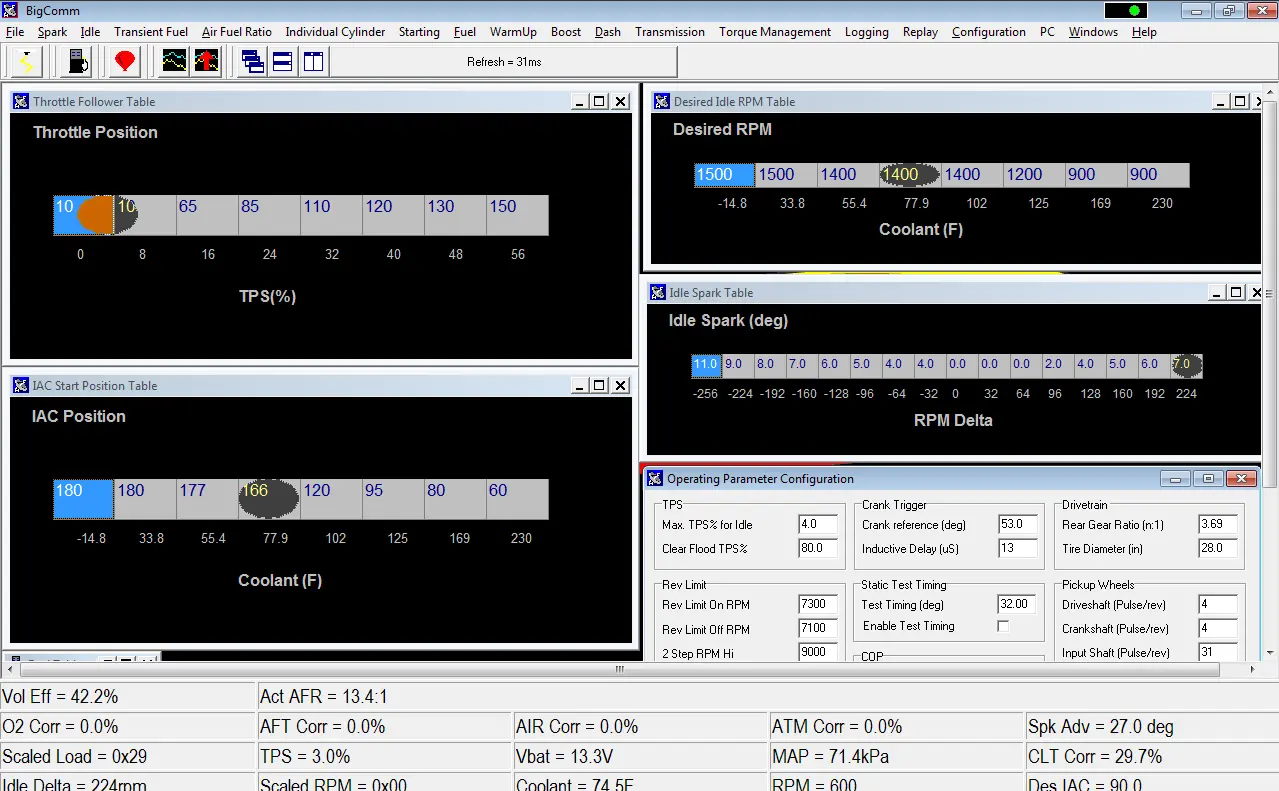1279x791 pixels.
Task: Select IAC Position cell with value 177
Action: pyautogui.click(x=207, y=499)
